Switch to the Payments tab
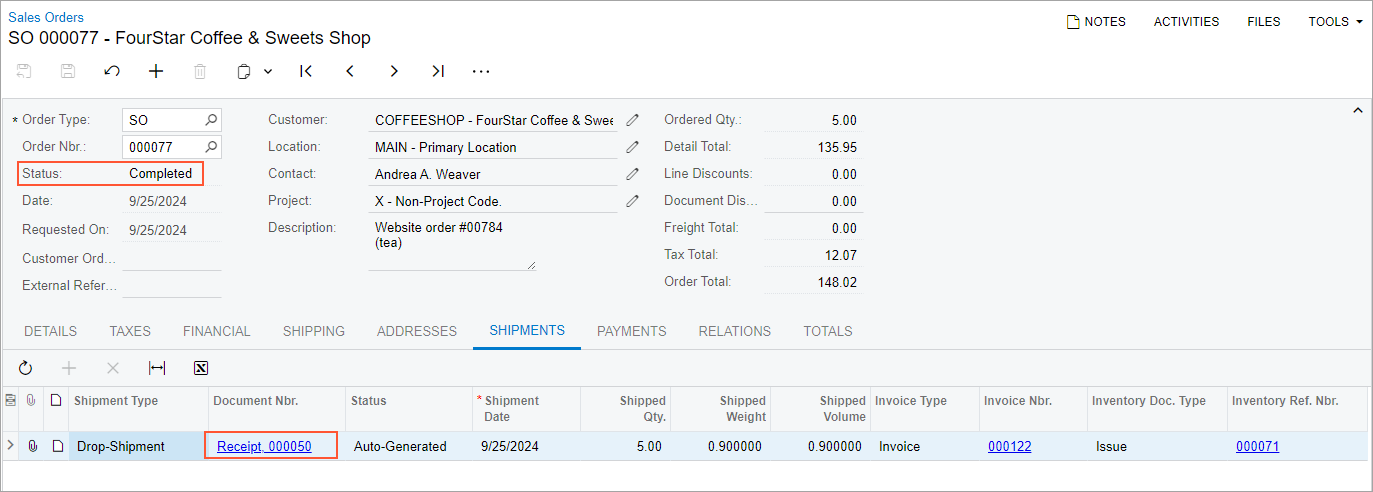The image size is (1373, 492). (x=631, y=331)
